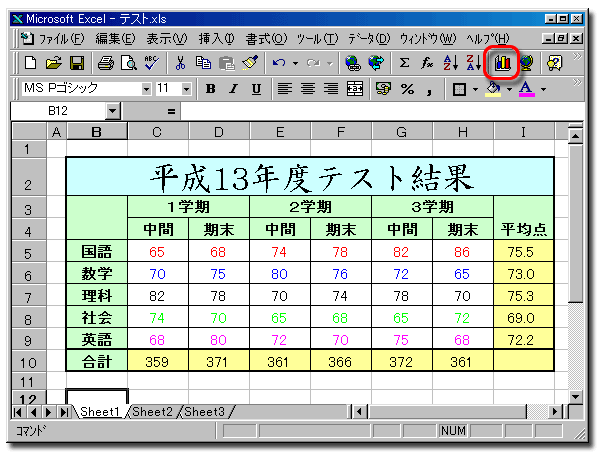This screenshot has height=456, width=600.
Task: Save the workbook with the floppy disk icon
Action: 77,63
